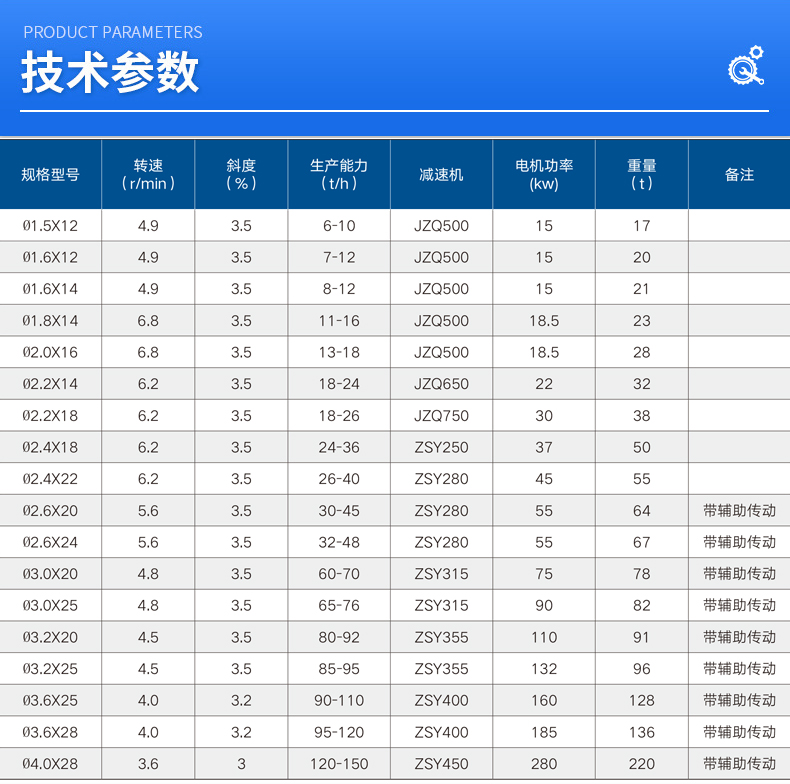The image size is (790, 784).
Task: Click the 技术参数 heading
Action: pyautogui.click(x=110, y=72)
